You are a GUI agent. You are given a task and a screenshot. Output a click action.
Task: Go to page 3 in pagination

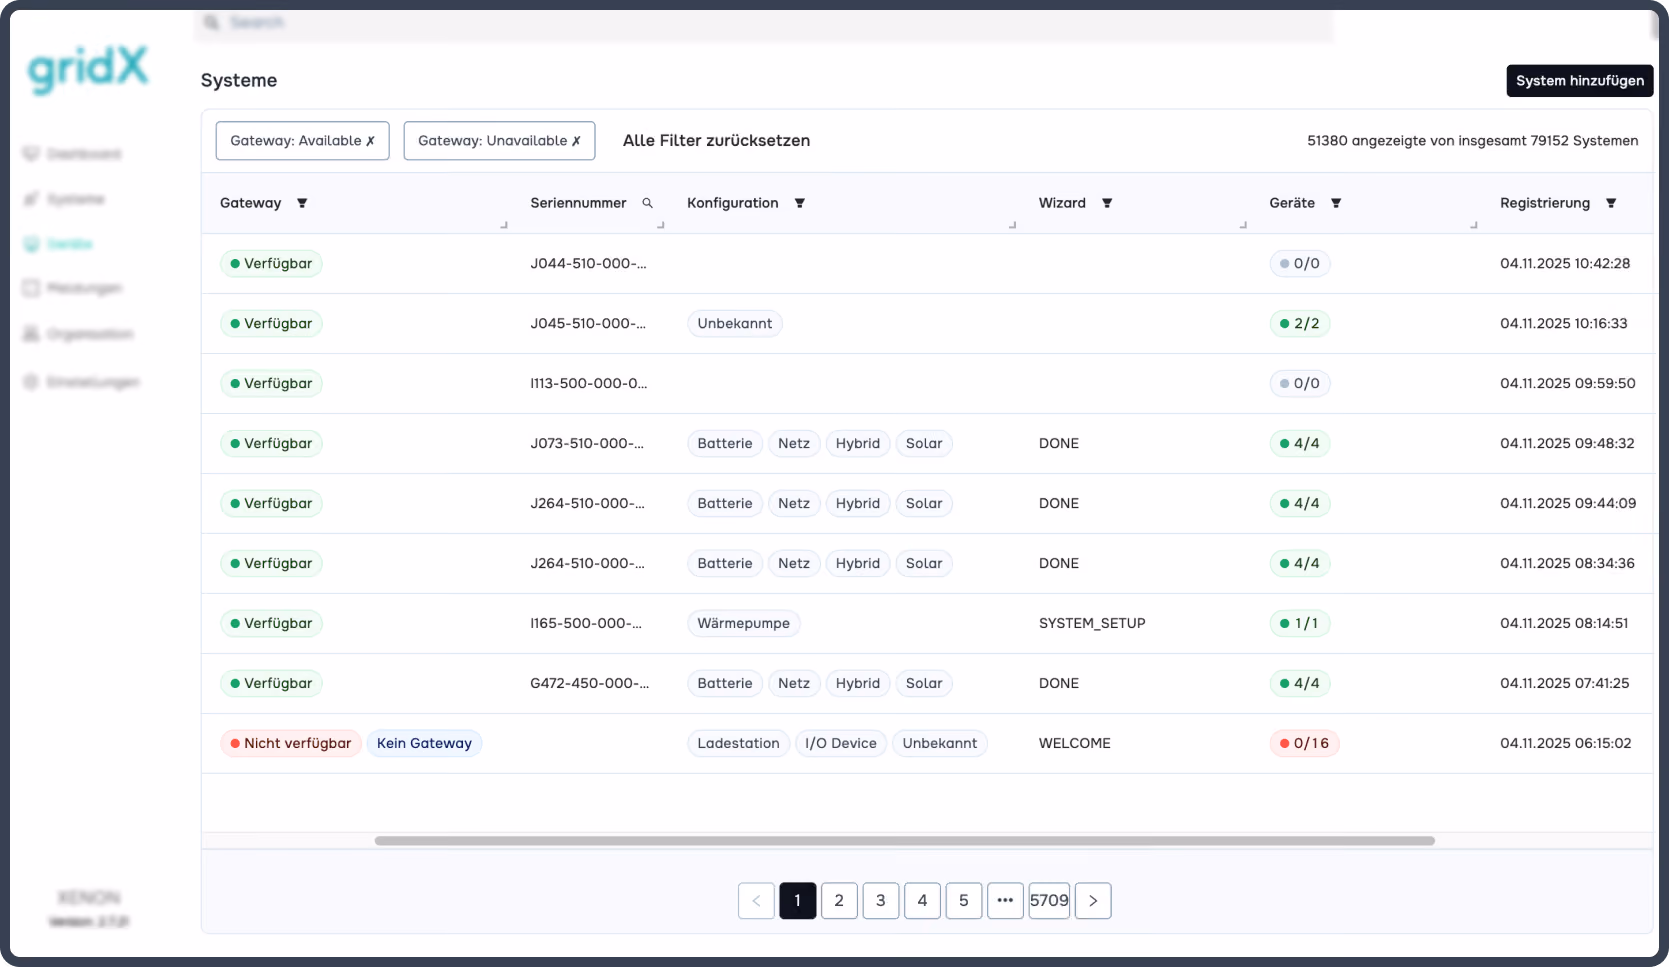[x=881, y=901]
